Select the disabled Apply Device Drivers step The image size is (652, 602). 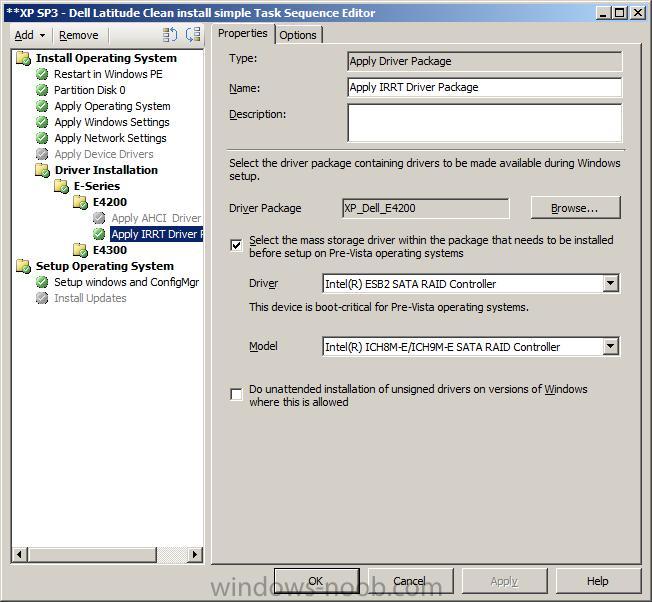[104, 154]
